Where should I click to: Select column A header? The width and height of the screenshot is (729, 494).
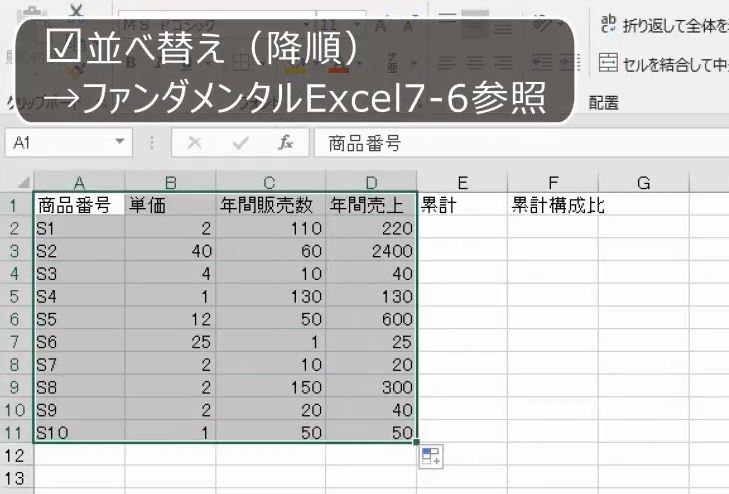point(79,182)
